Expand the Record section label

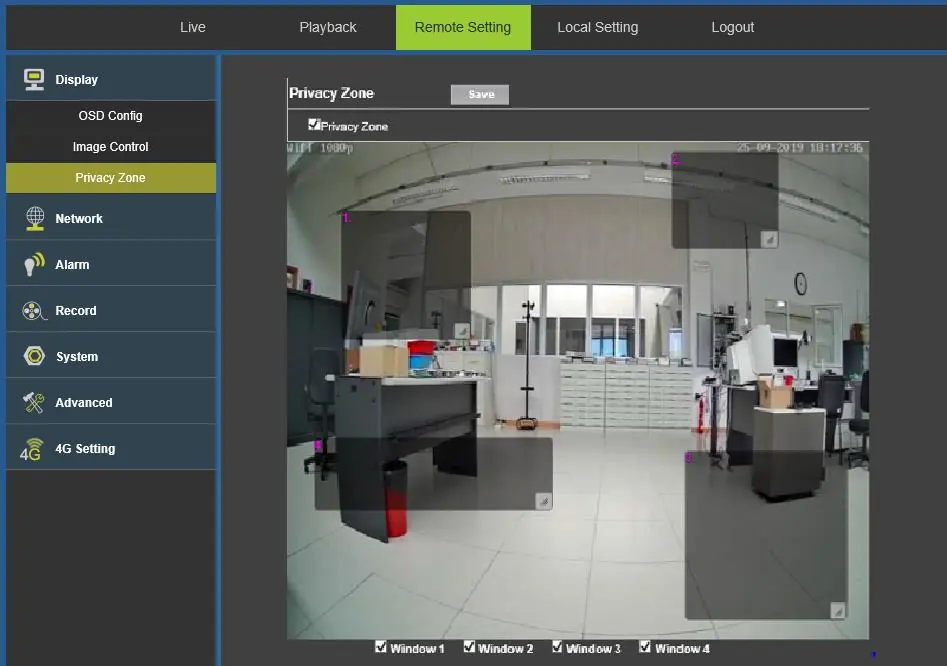(x=75, y=310)
